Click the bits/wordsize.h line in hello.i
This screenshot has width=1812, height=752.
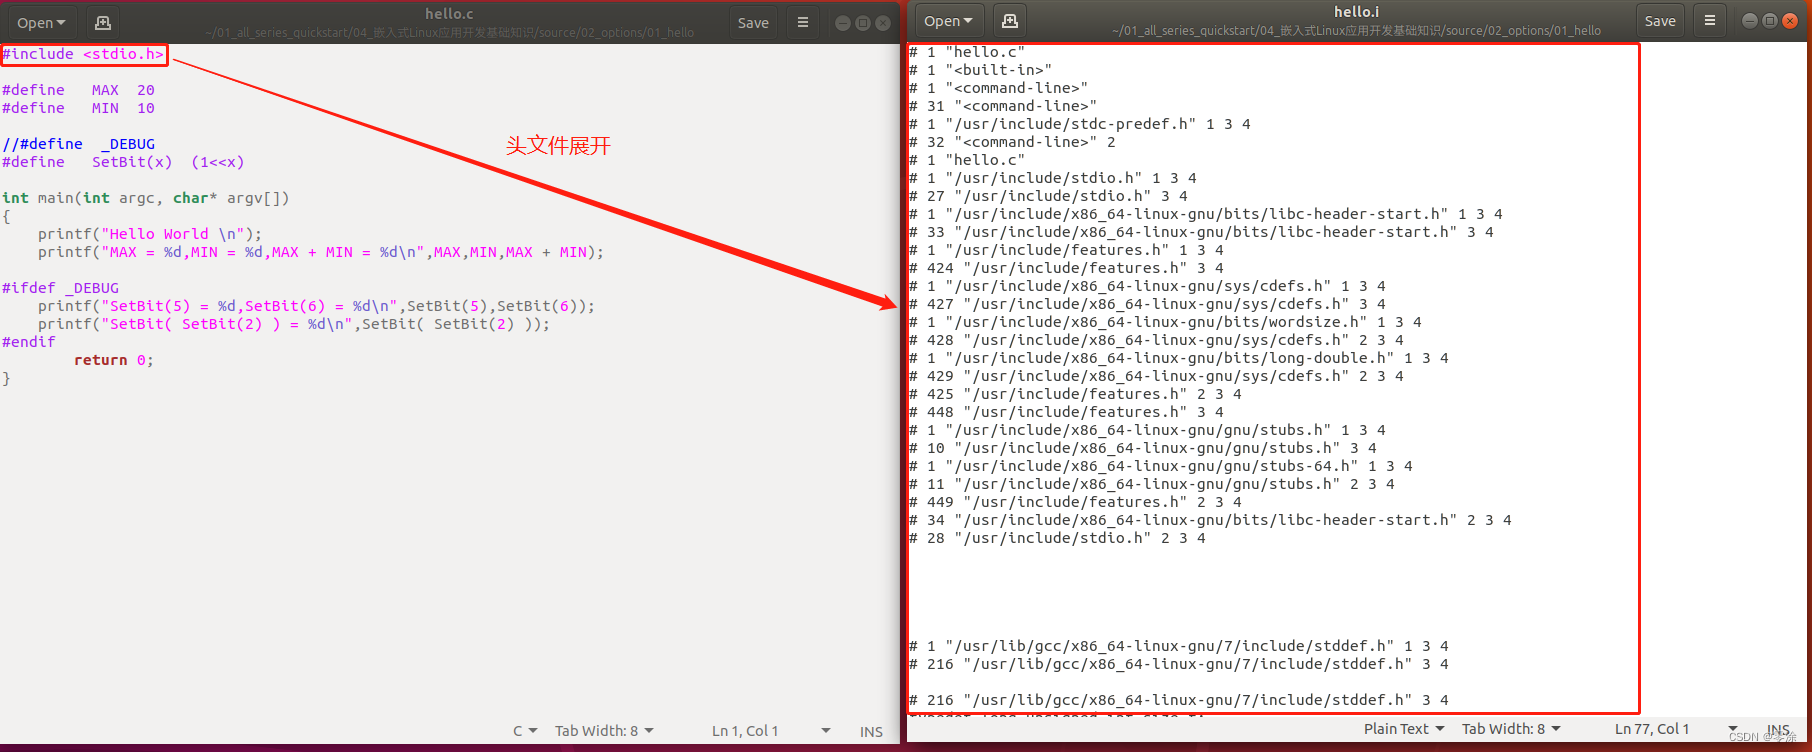(1166, 322)
